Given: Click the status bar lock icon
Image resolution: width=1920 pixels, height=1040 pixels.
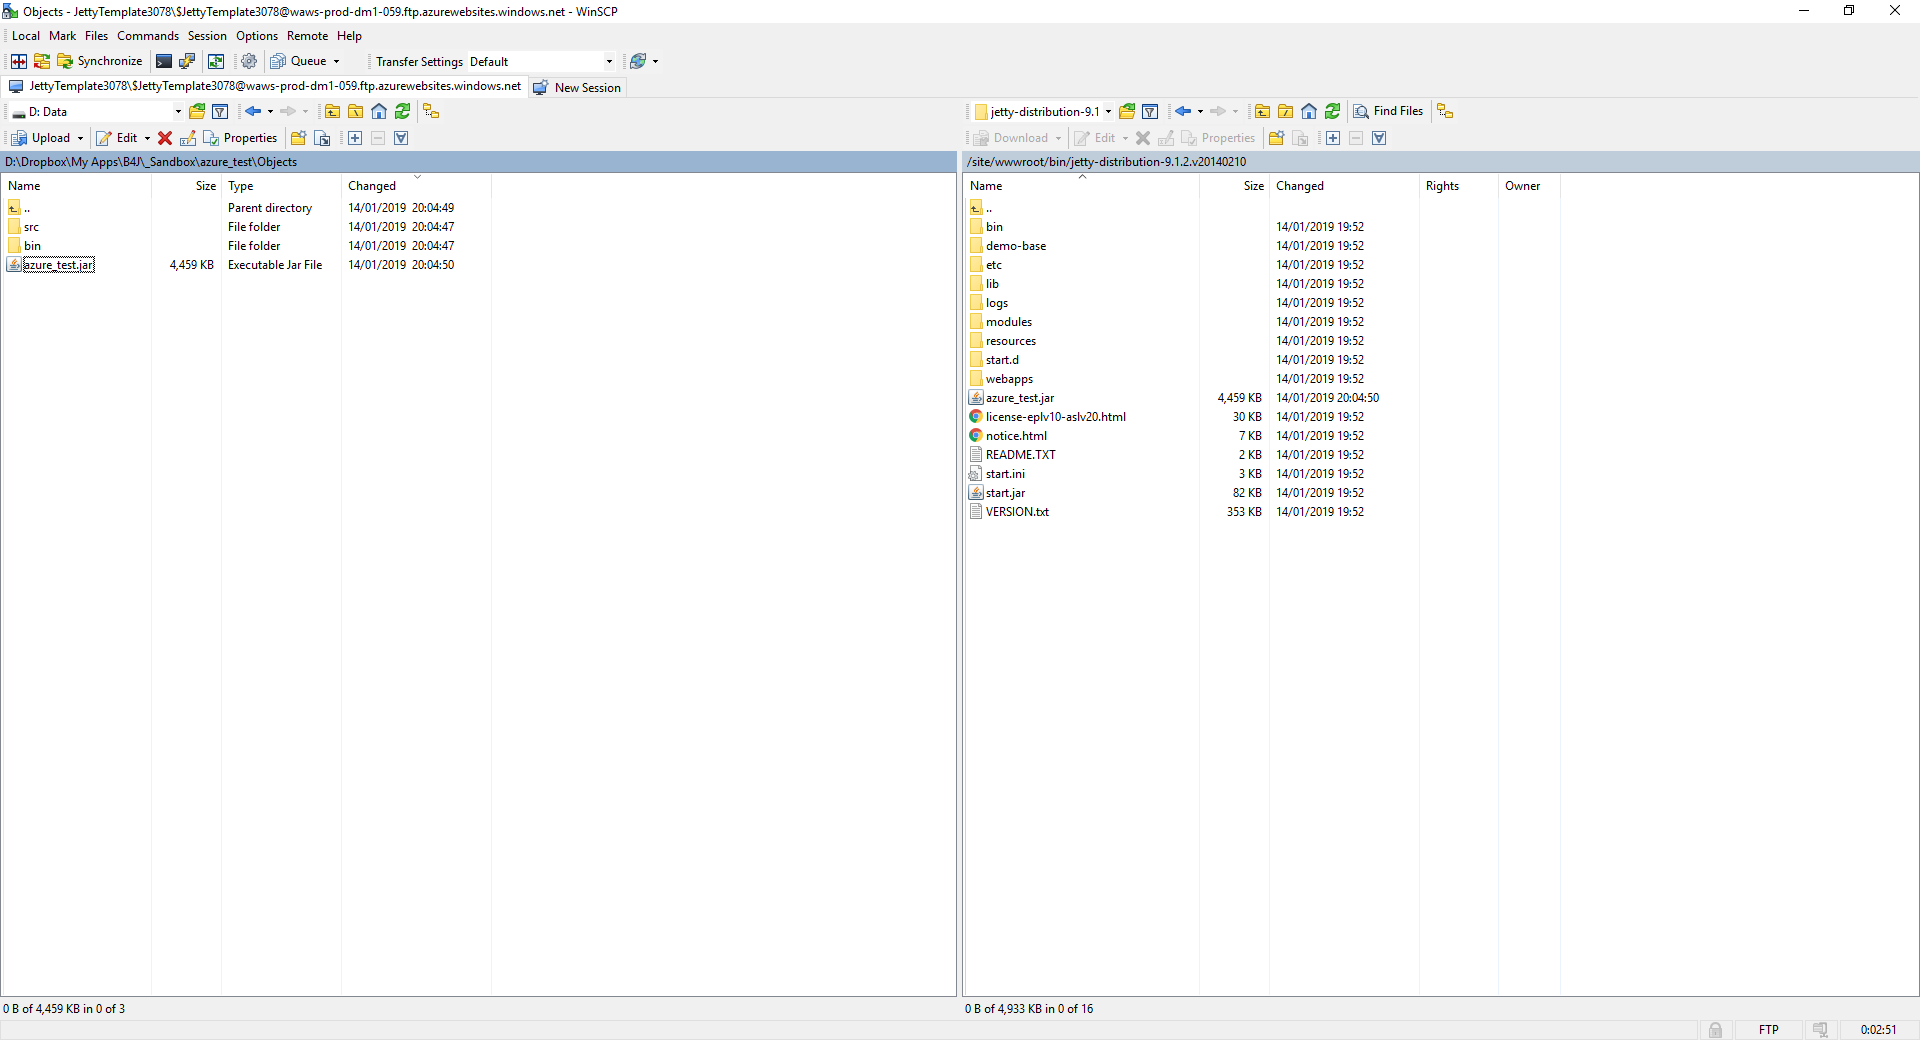Looking at the screenshot, I should click(x=1715, y=1030).
